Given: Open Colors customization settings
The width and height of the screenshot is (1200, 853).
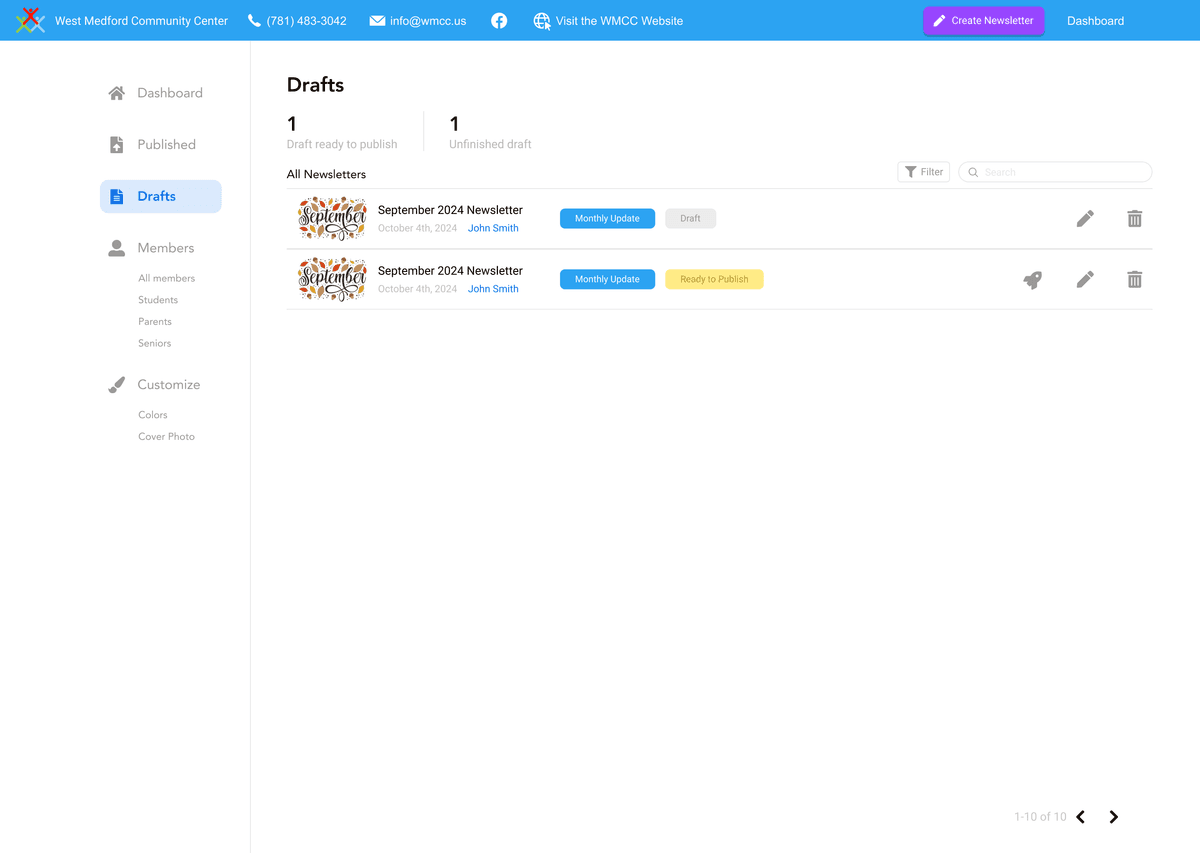Looking at the screenshot, I should (x=153, y=415).
